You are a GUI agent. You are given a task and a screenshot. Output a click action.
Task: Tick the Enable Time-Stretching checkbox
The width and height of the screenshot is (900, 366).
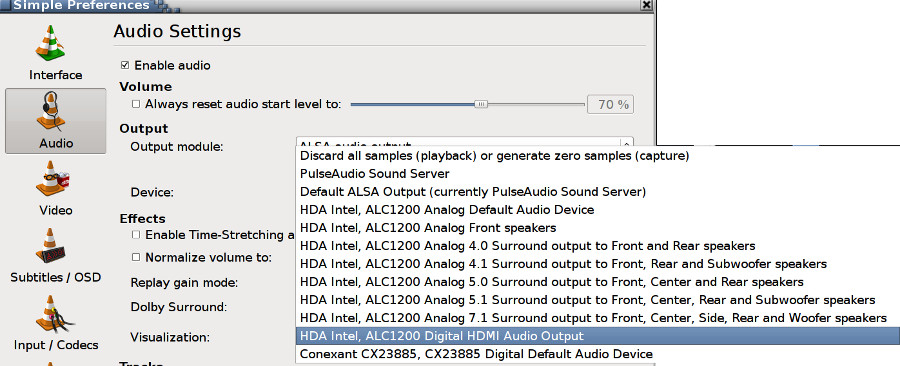click(x=136, y=235)
